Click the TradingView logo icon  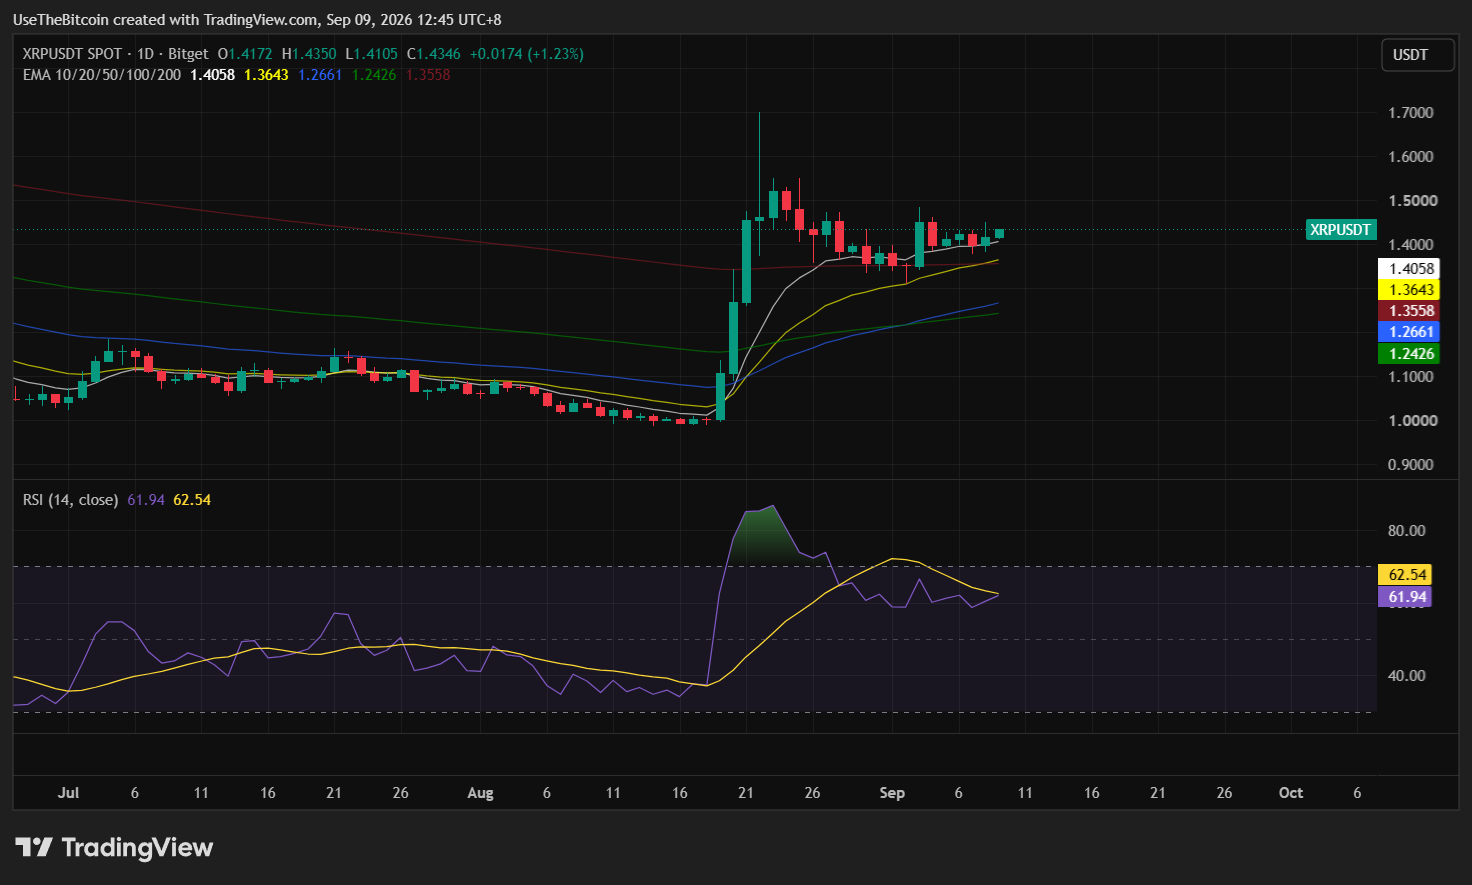34,848
